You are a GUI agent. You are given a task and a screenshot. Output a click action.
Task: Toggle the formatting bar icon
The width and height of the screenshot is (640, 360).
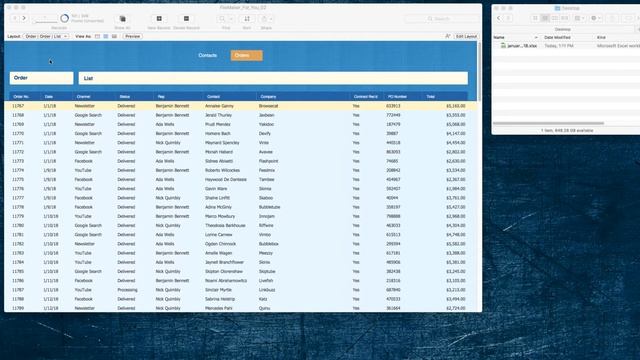pyautogui.click(x=448, y=36)
